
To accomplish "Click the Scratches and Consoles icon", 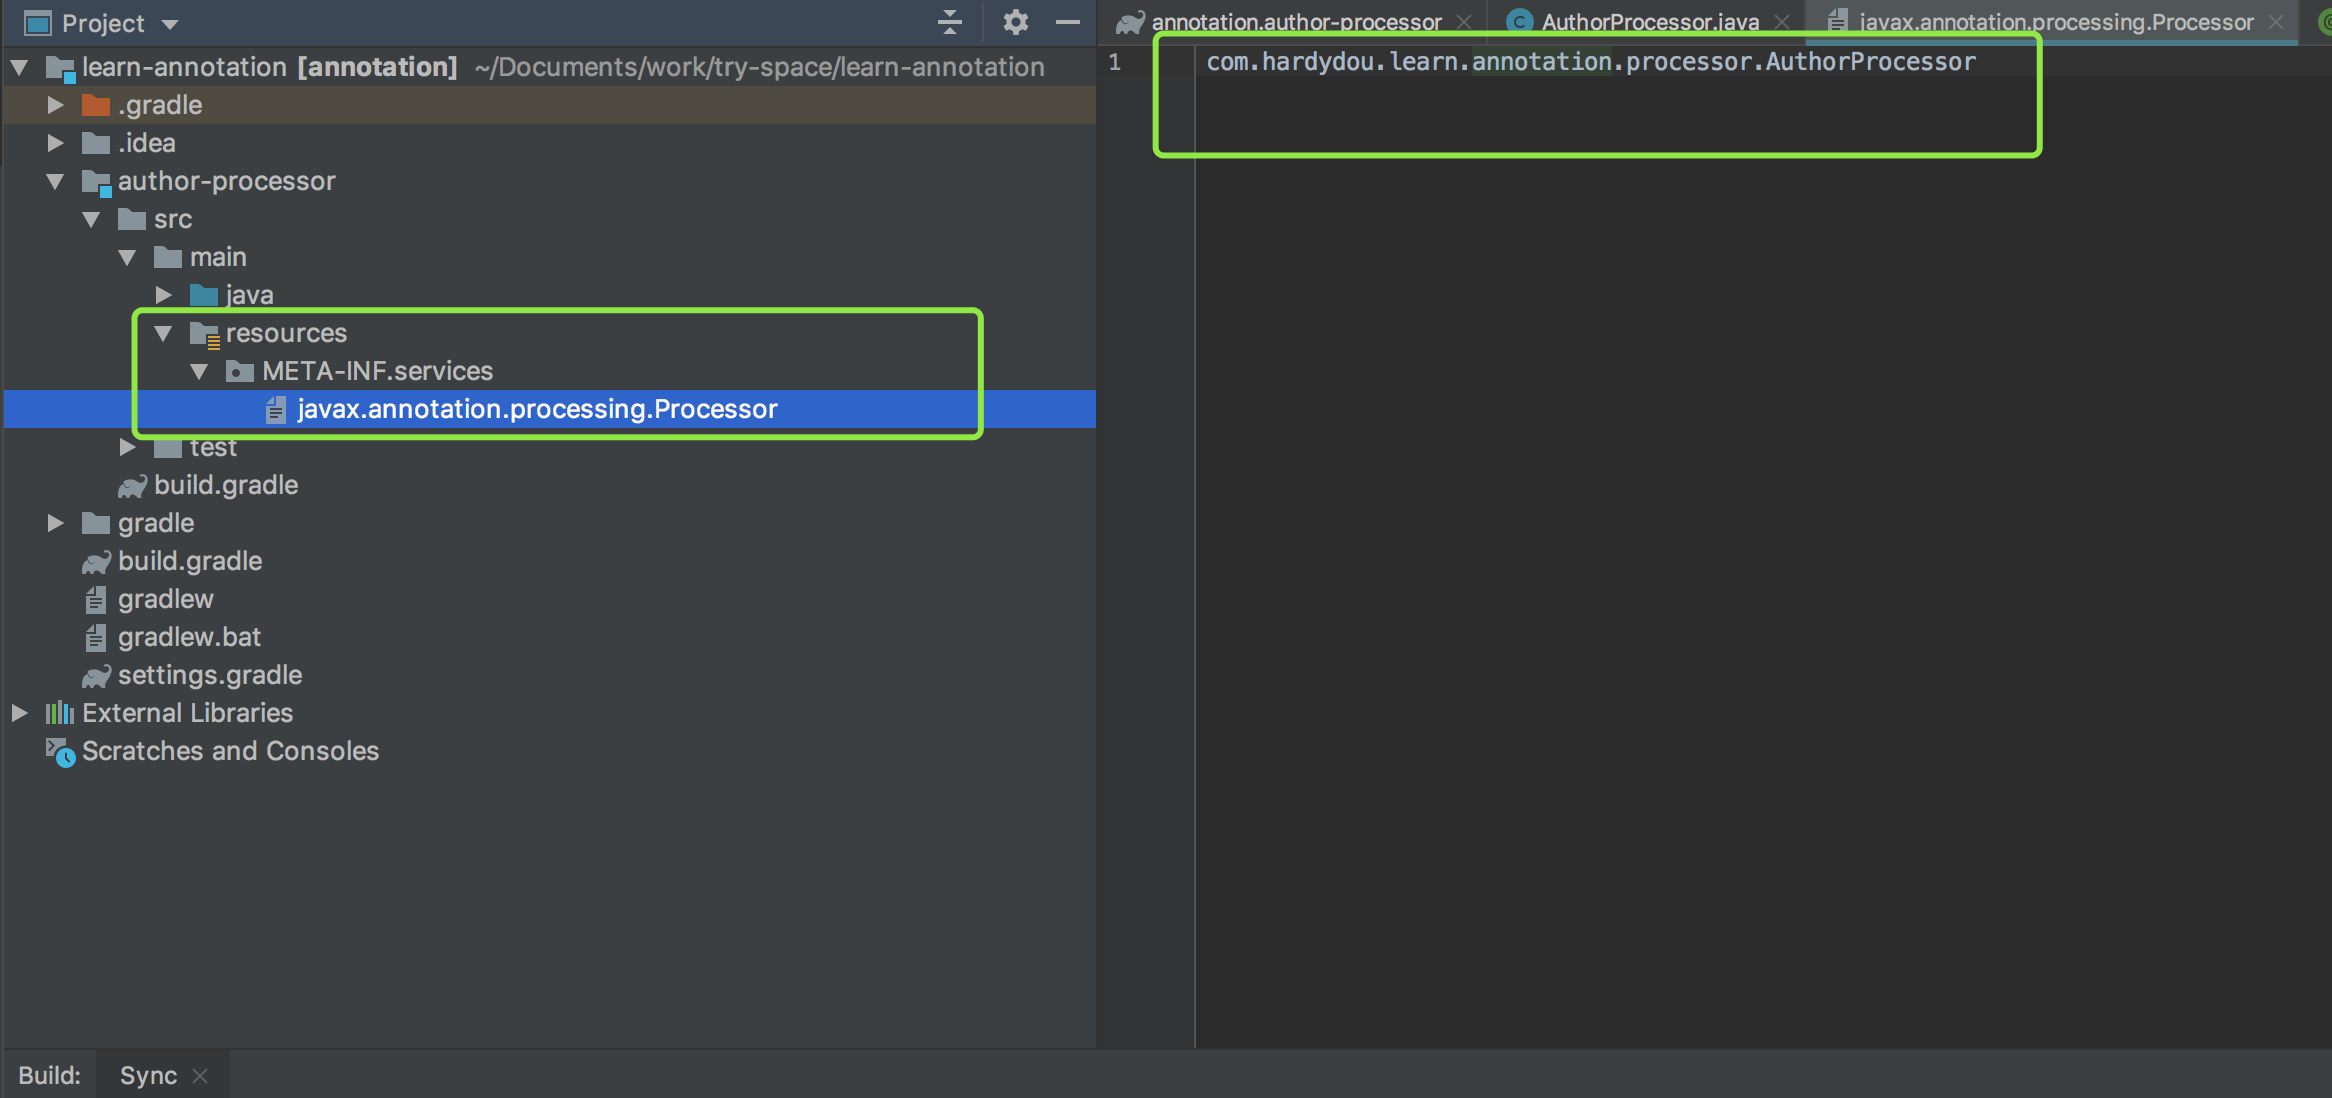I will (60, 752).
